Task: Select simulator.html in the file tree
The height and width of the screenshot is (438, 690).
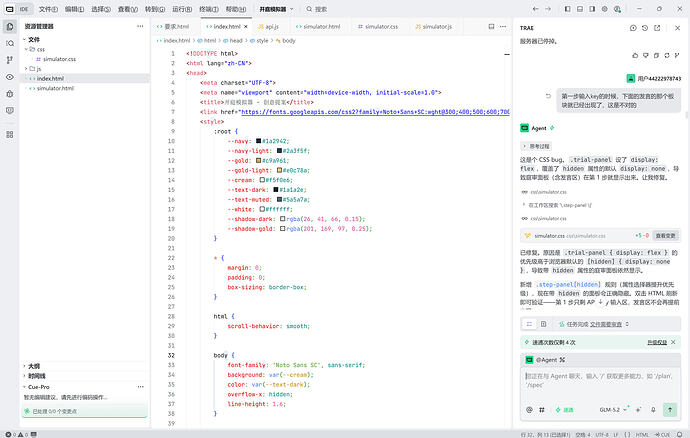Action: 55,88
